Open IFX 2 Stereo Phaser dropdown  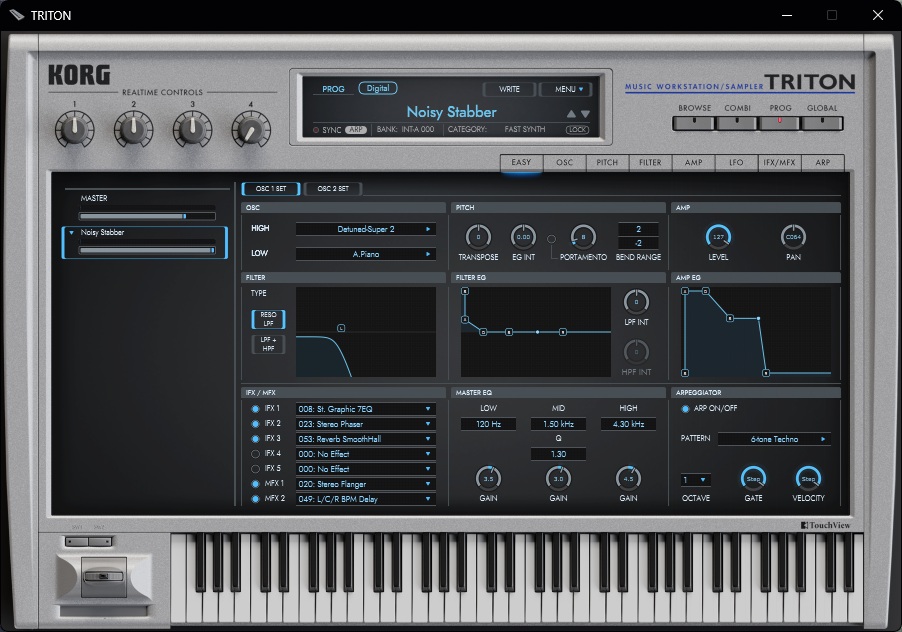366,424
